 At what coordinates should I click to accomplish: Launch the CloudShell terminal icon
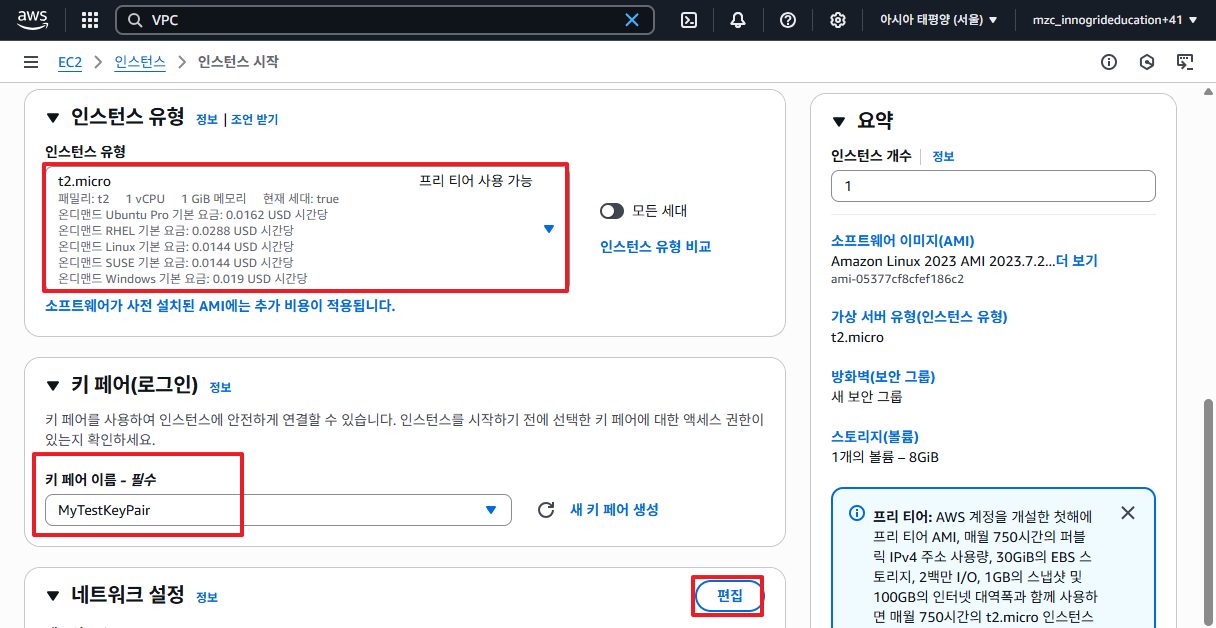tap(689, 20)
